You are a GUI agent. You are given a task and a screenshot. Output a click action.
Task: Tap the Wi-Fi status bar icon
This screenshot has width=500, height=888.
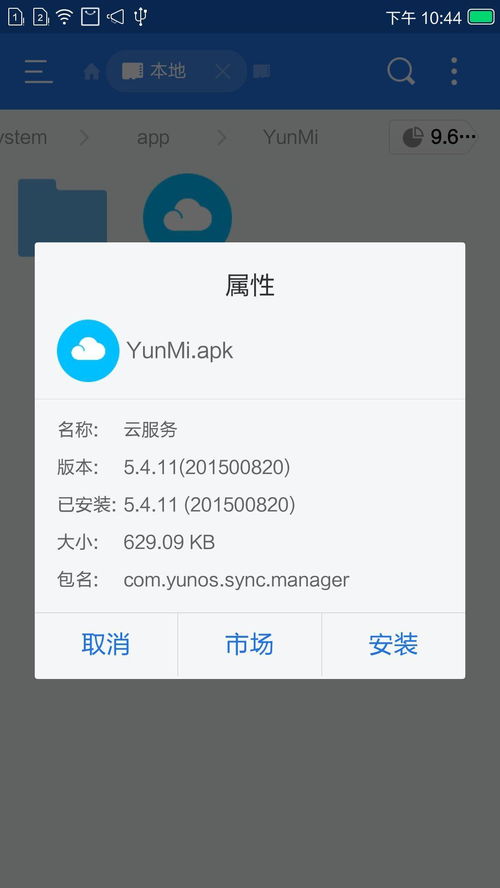[x=65, y=17]
